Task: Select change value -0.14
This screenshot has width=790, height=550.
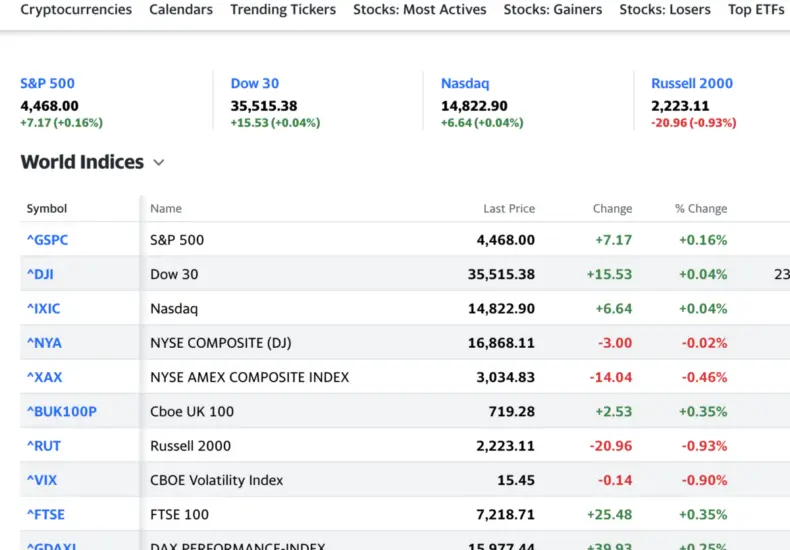Action: pos(615,480)
